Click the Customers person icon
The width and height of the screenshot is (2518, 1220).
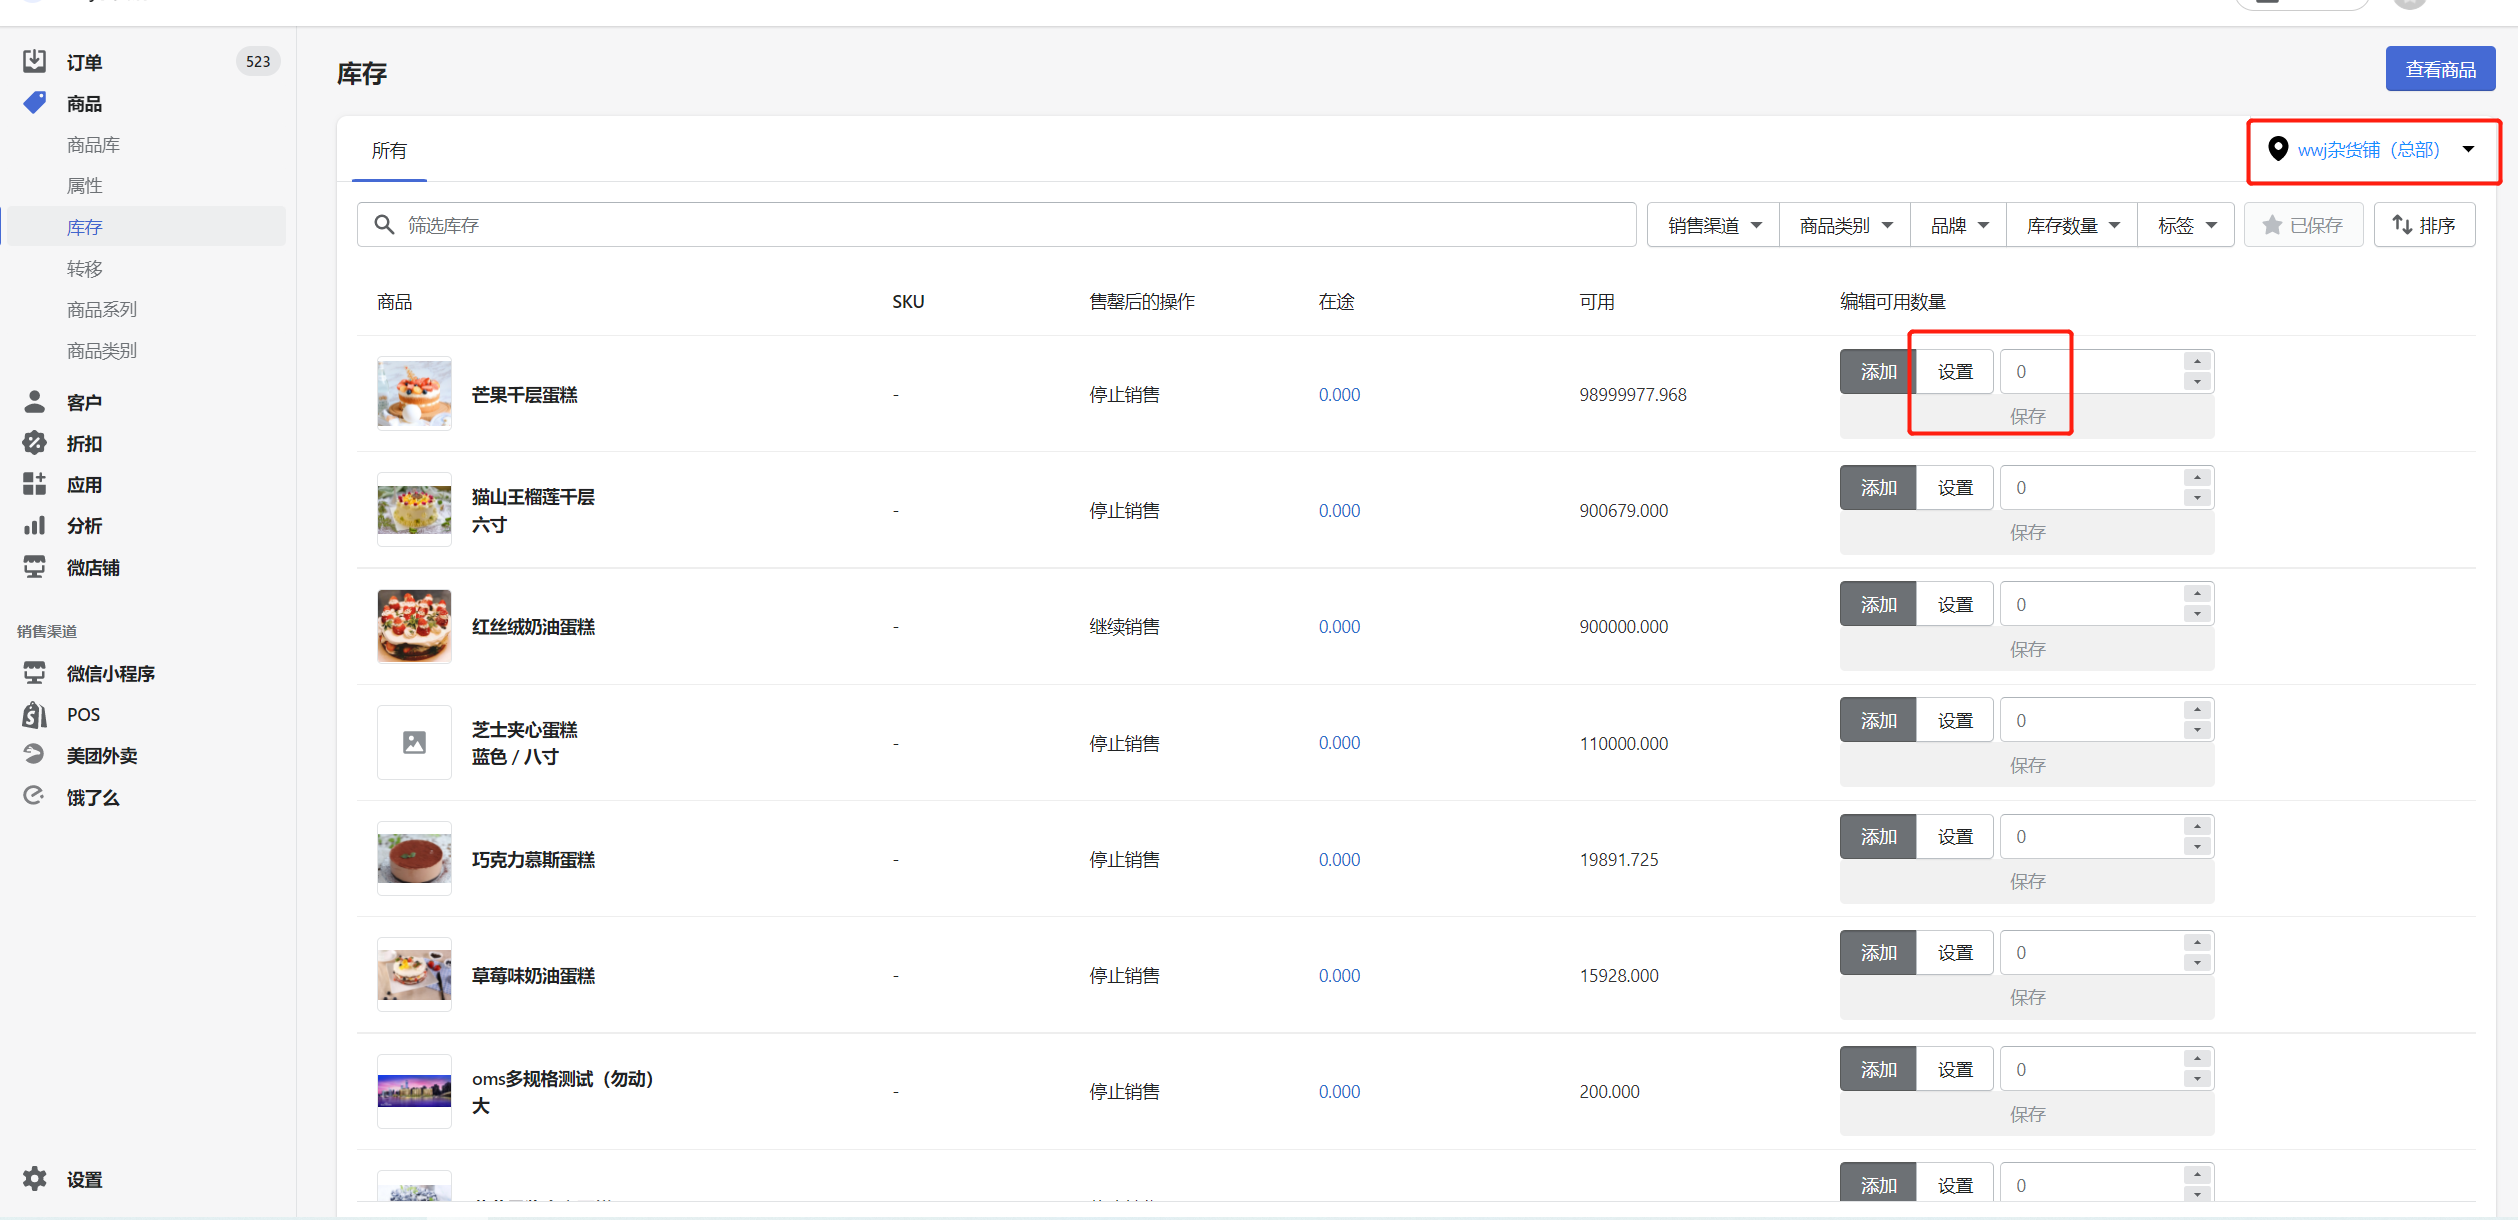point(34,402)
